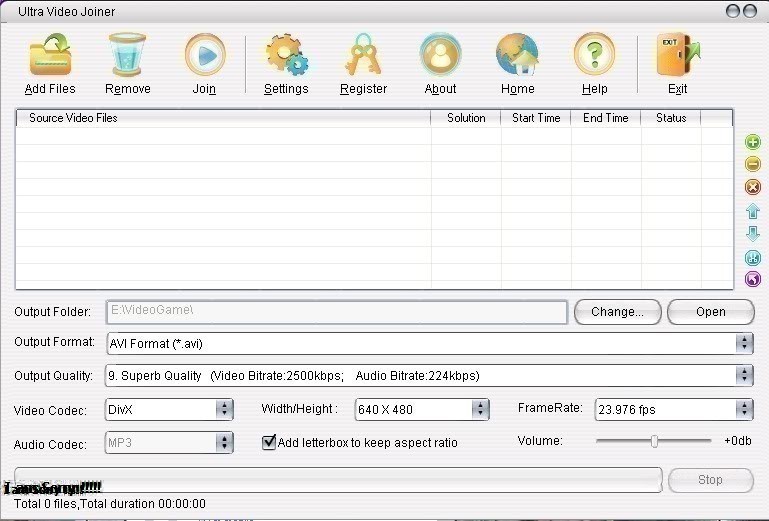Click the Volume slider handle
The image size is (769, 521).
click(654, 441)
